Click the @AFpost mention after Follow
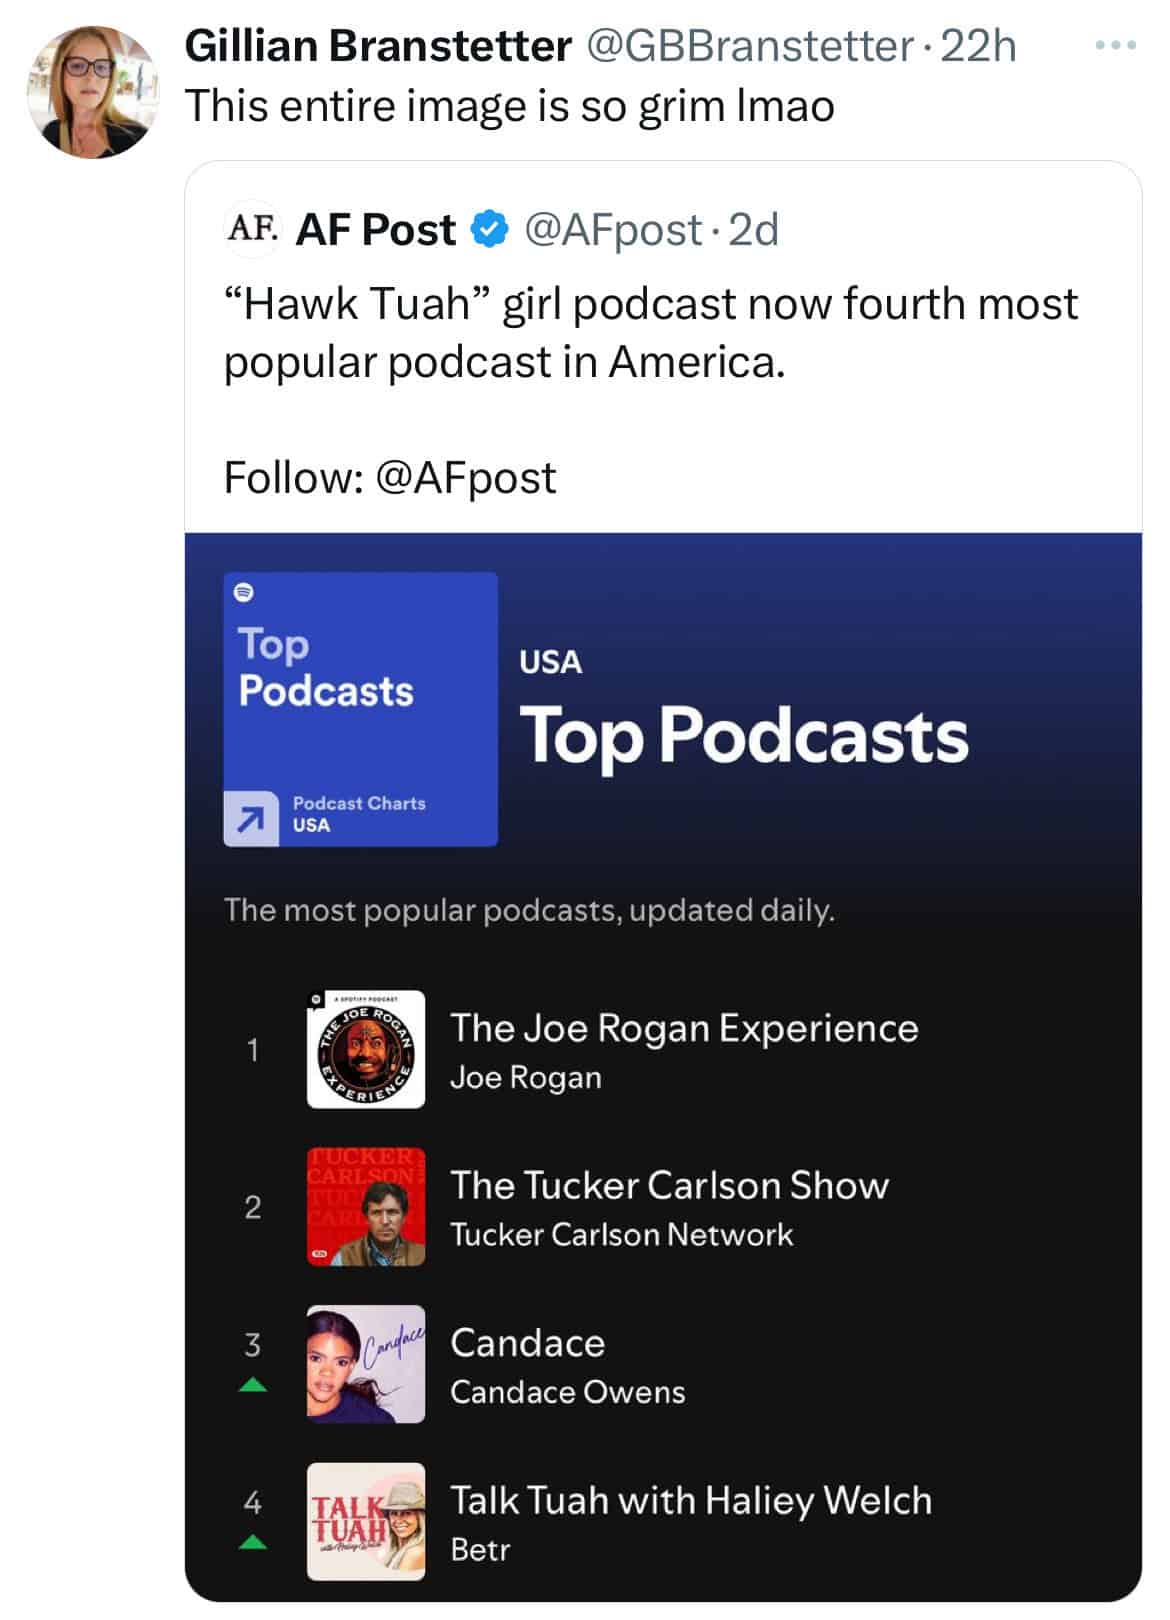1170x1620 pixels. coord(465,478)
